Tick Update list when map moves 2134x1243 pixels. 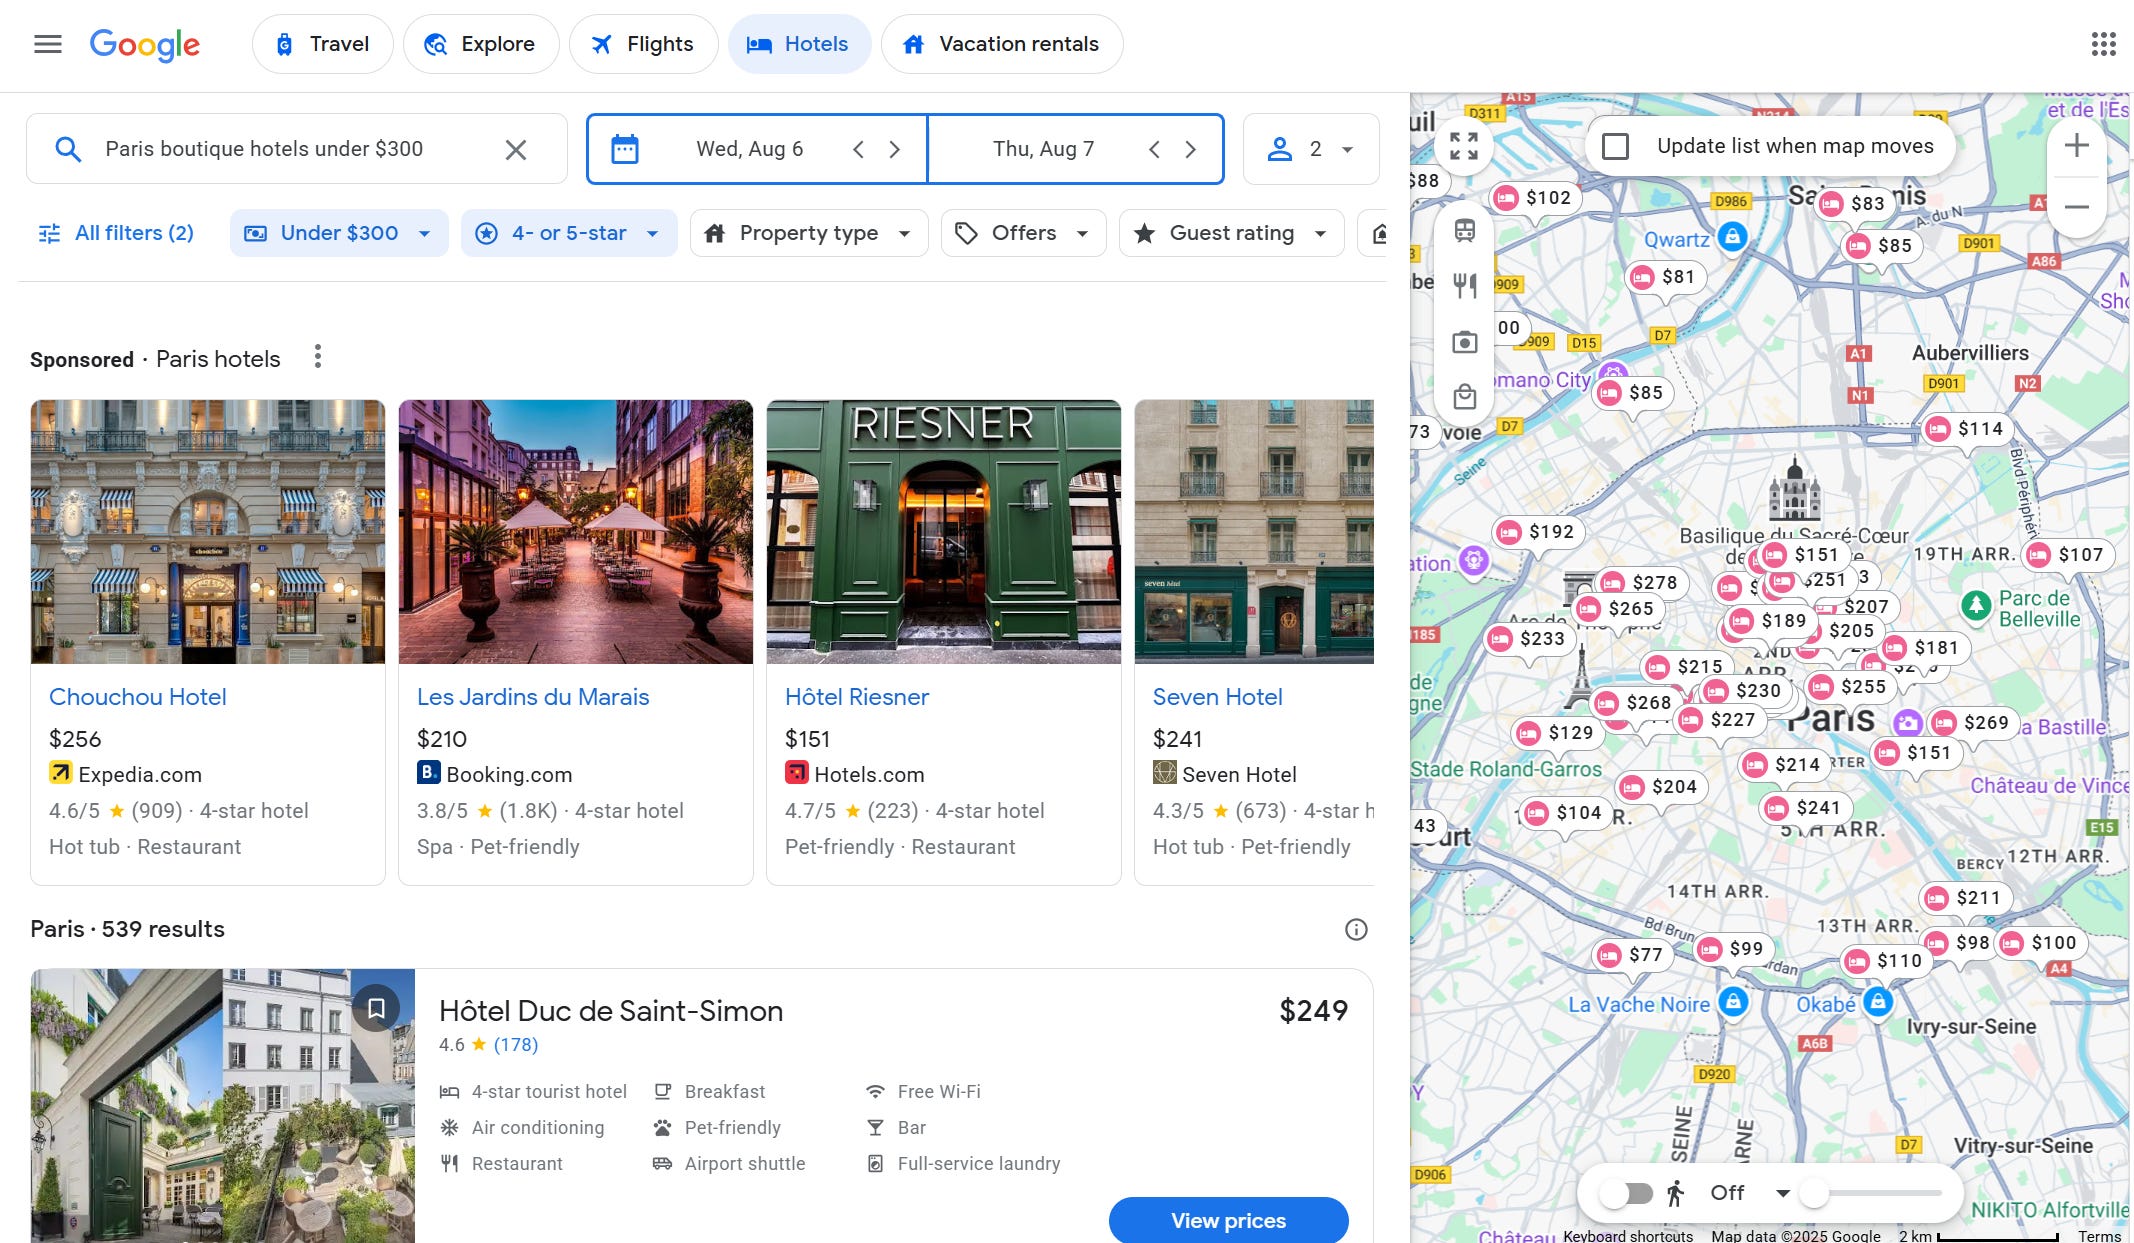pyautogui.click(x=1615, y=147)
